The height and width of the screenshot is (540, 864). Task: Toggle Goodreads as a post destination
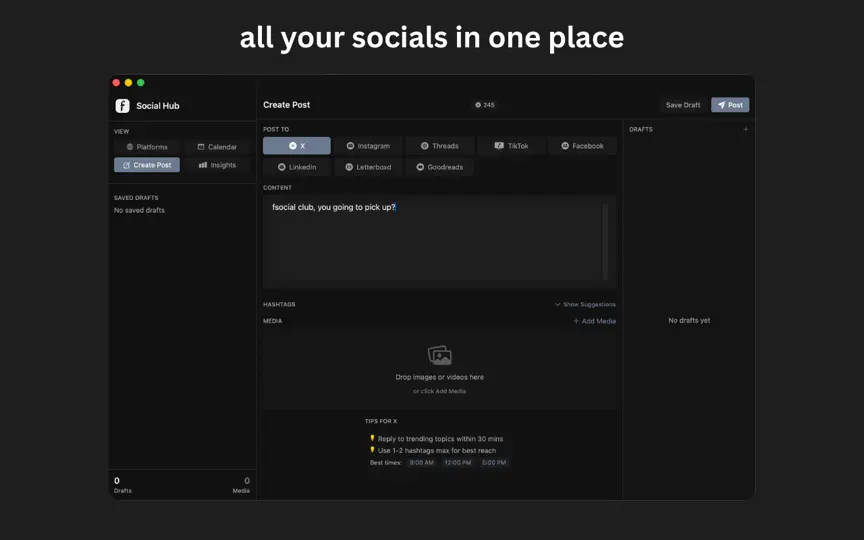[440, 167]
